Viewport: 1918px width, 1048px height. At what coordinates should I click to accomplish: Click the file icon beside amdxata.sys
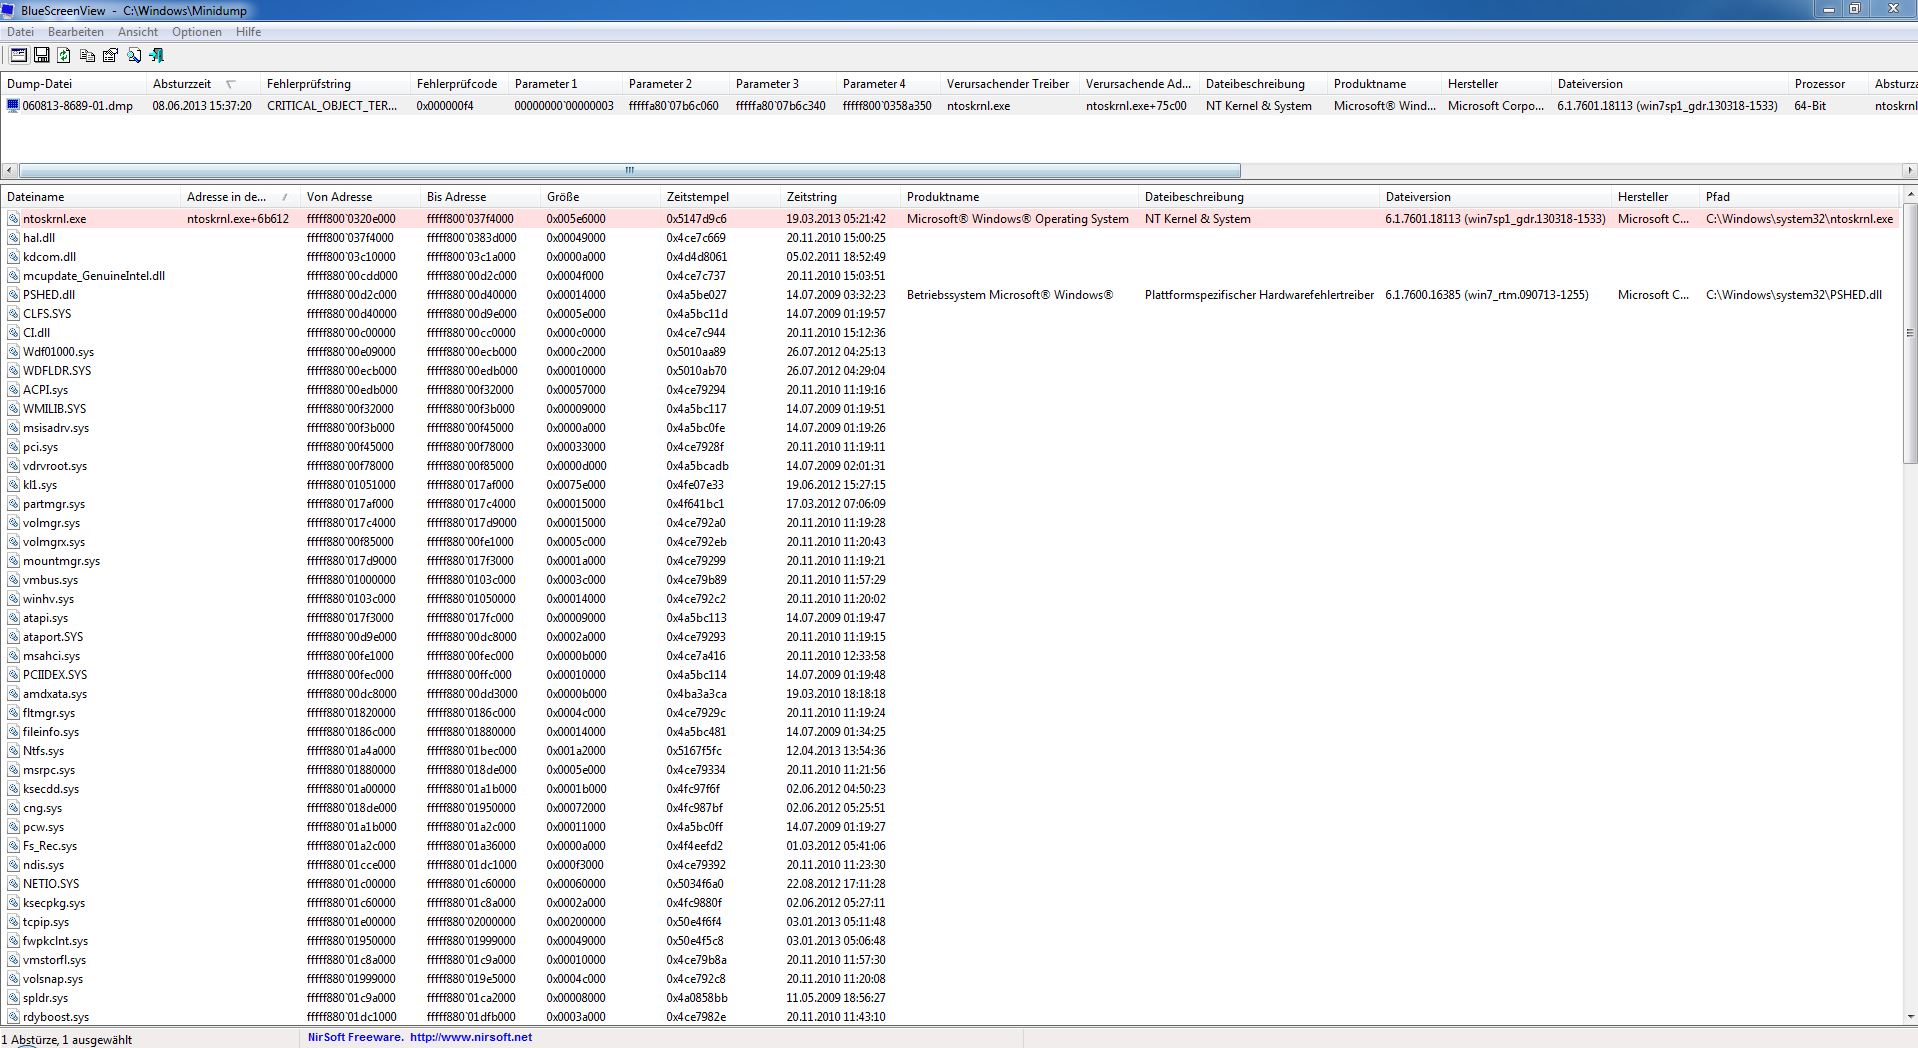pyautogui.click(x=13, y=694)
